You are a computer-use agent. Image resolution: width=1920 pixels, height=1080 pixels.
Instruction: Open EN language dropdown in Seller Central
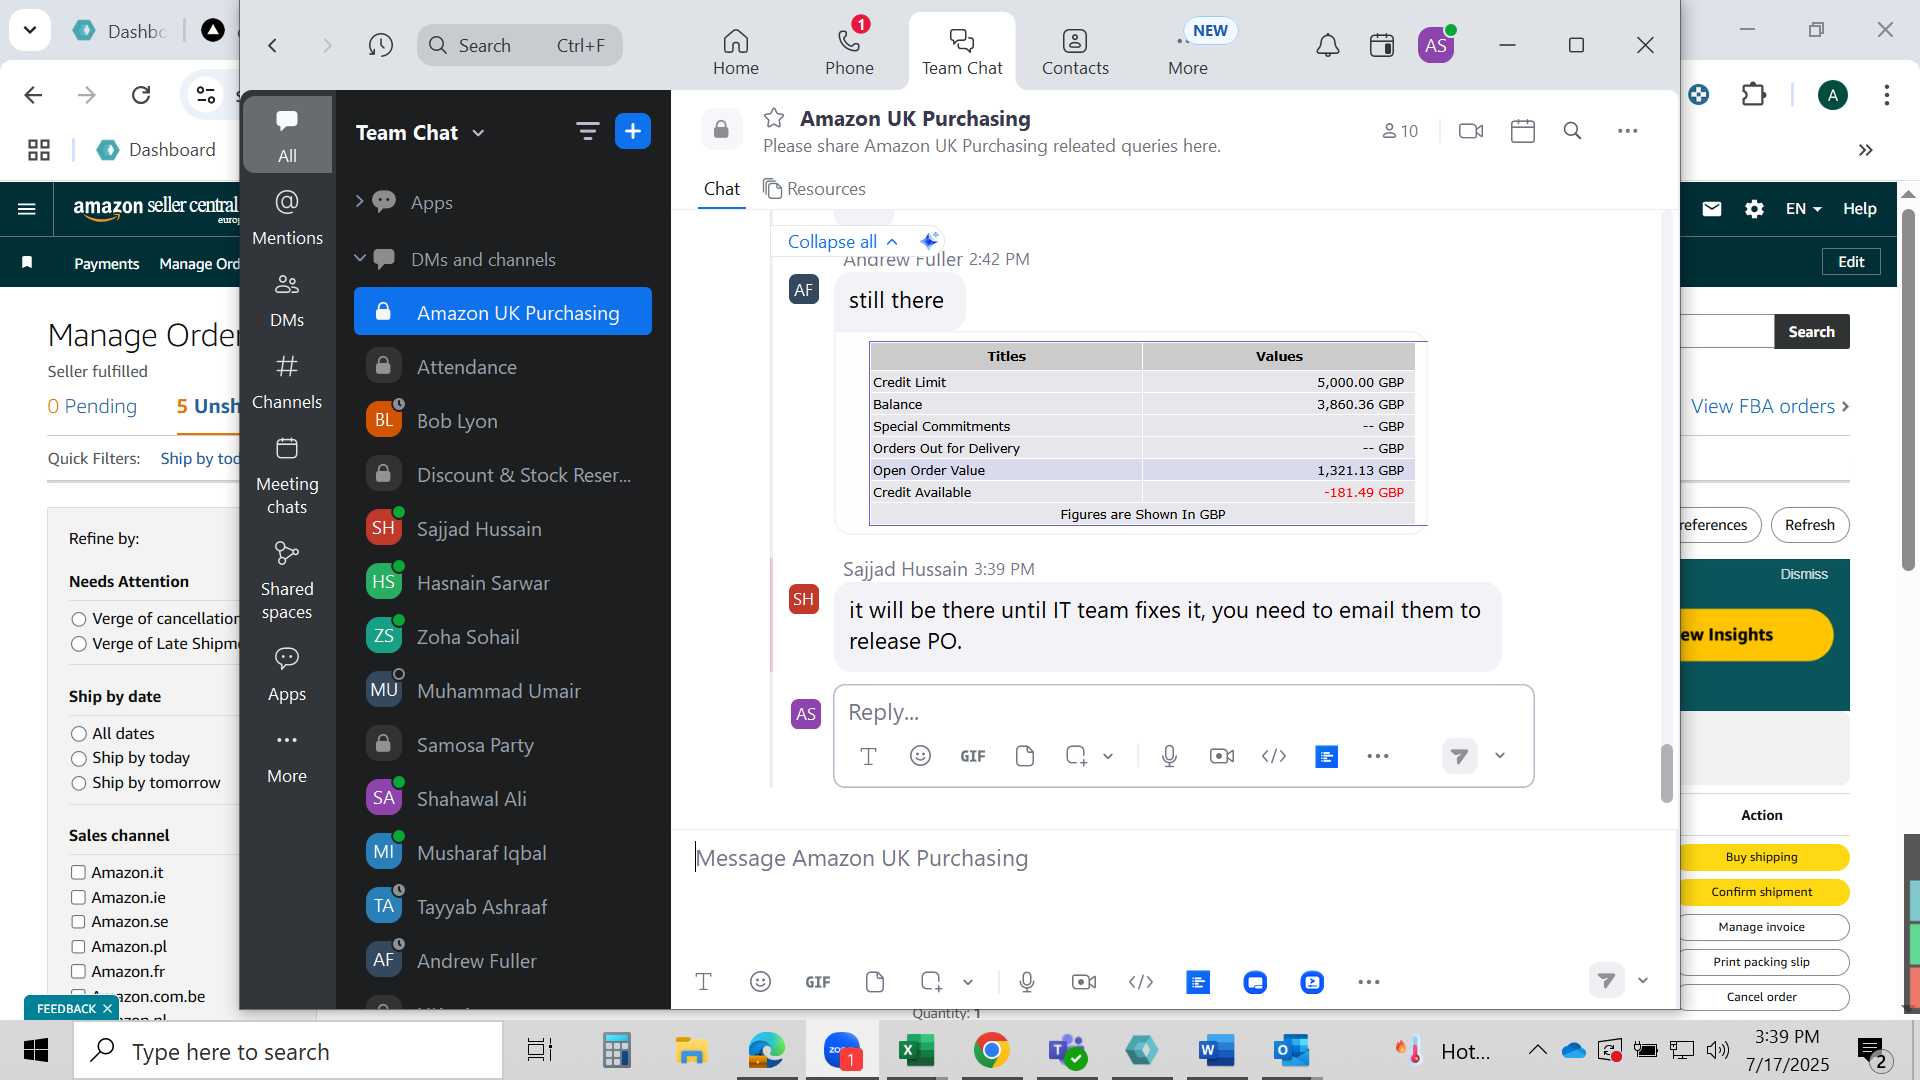tap(1804, 208)
